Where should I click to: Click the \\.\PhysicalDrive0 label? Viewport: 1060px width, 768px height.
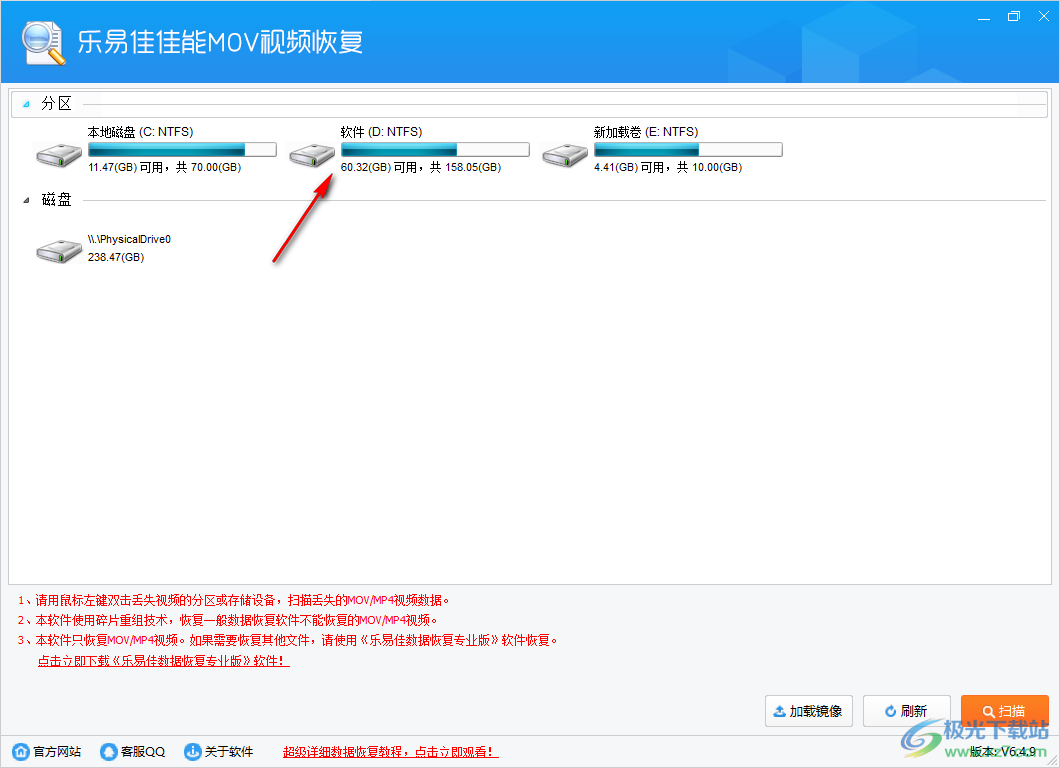pos(129,239)
